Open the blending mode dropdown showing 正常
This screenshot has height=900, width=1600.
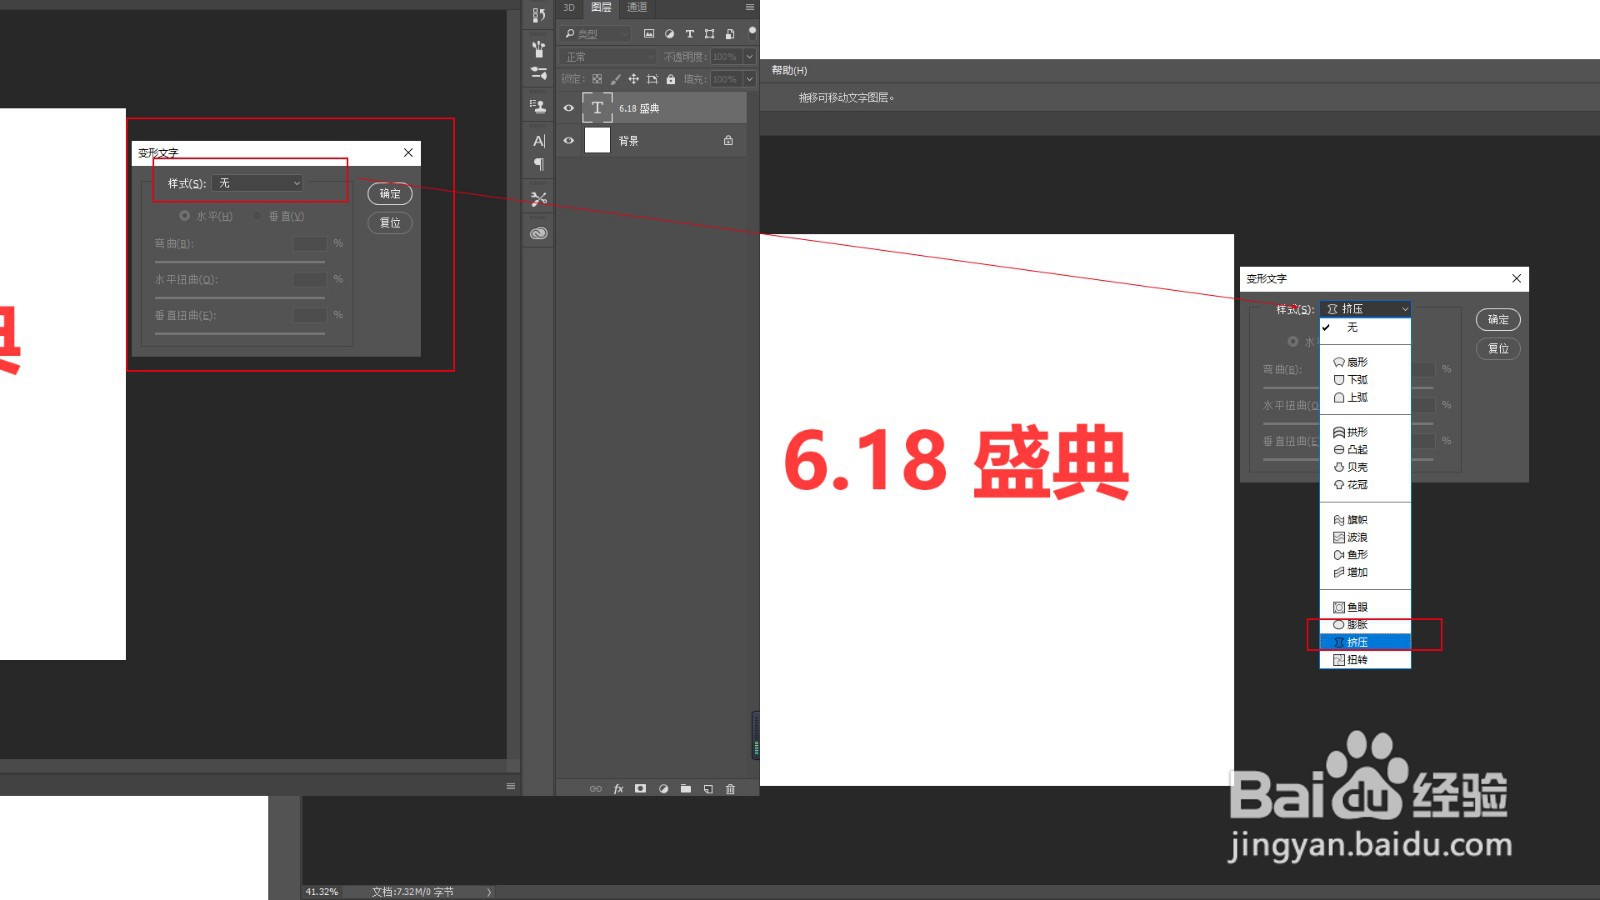coord(605,56)
